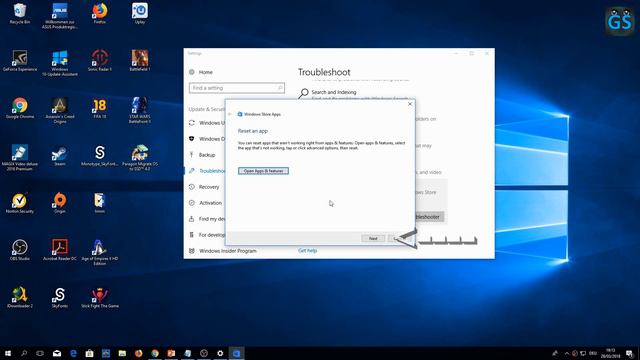Launch Google Chrome from the desktop
The height and width of the screenshot is (360, 640).
(x=20, y=108)
